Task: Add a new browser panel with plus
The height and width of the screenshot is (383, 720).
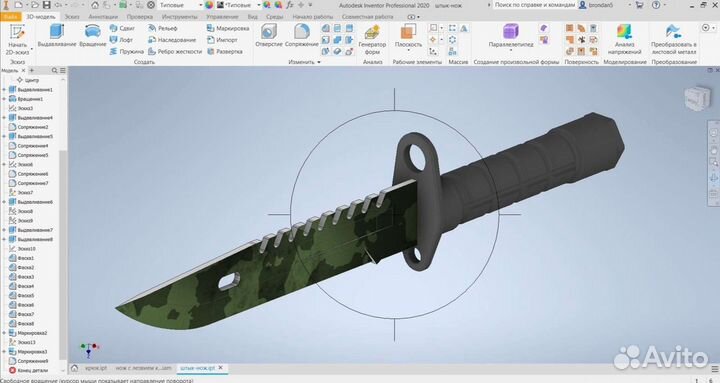Action: point(32,71)
